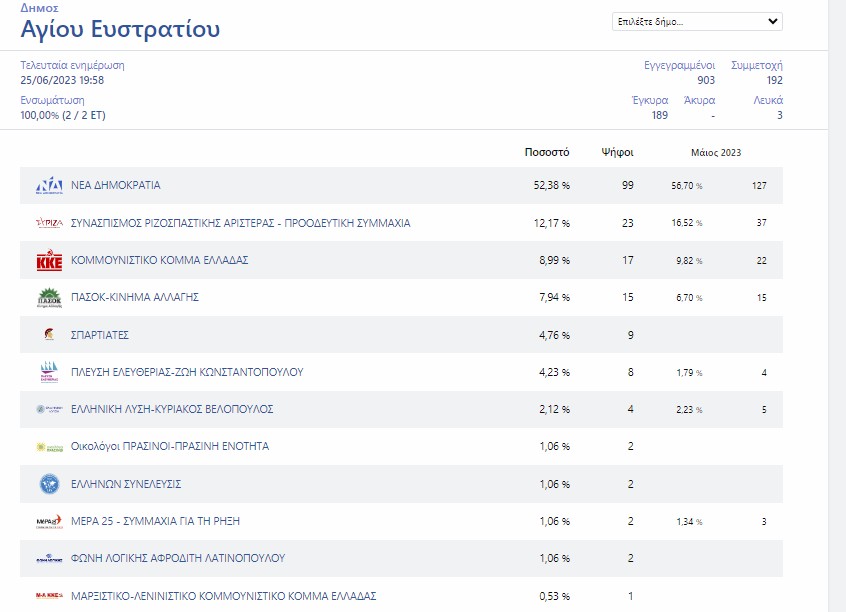846x612 pixels.
Task: Click the Άκυρα label
Action: [x=699, y=100]
